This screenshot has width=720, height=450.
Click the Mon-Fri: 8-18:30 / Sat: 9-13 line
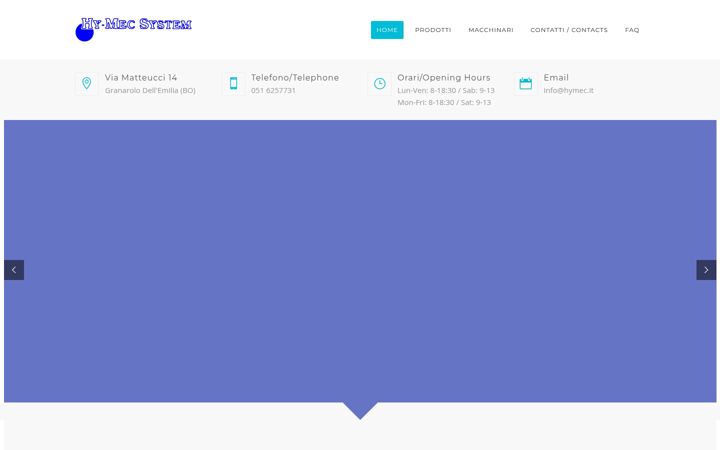444,102
